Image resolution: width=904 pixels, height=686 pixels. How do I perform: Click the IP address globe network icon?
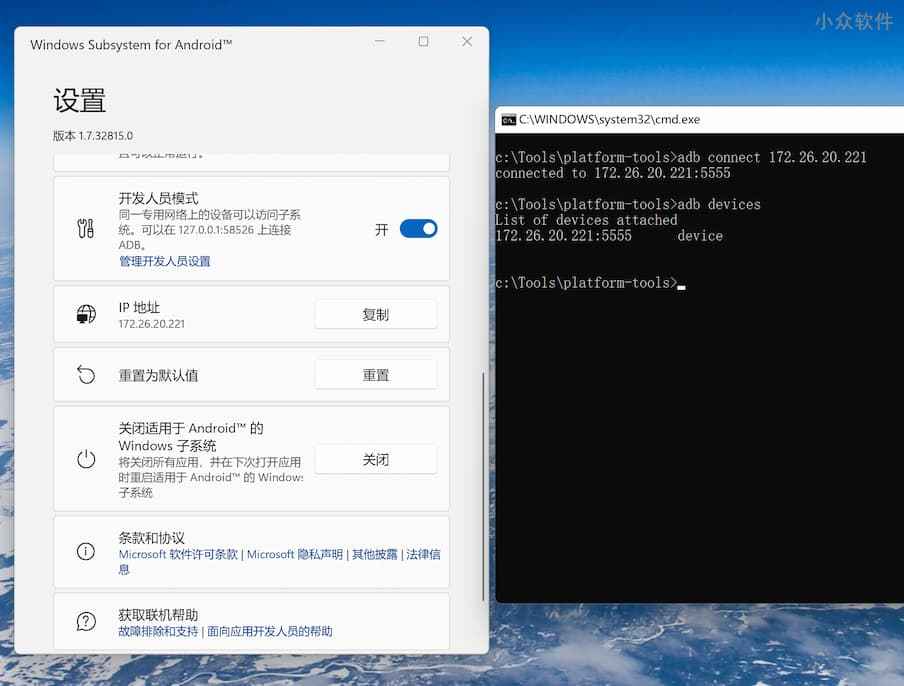[x=86, y=315]
